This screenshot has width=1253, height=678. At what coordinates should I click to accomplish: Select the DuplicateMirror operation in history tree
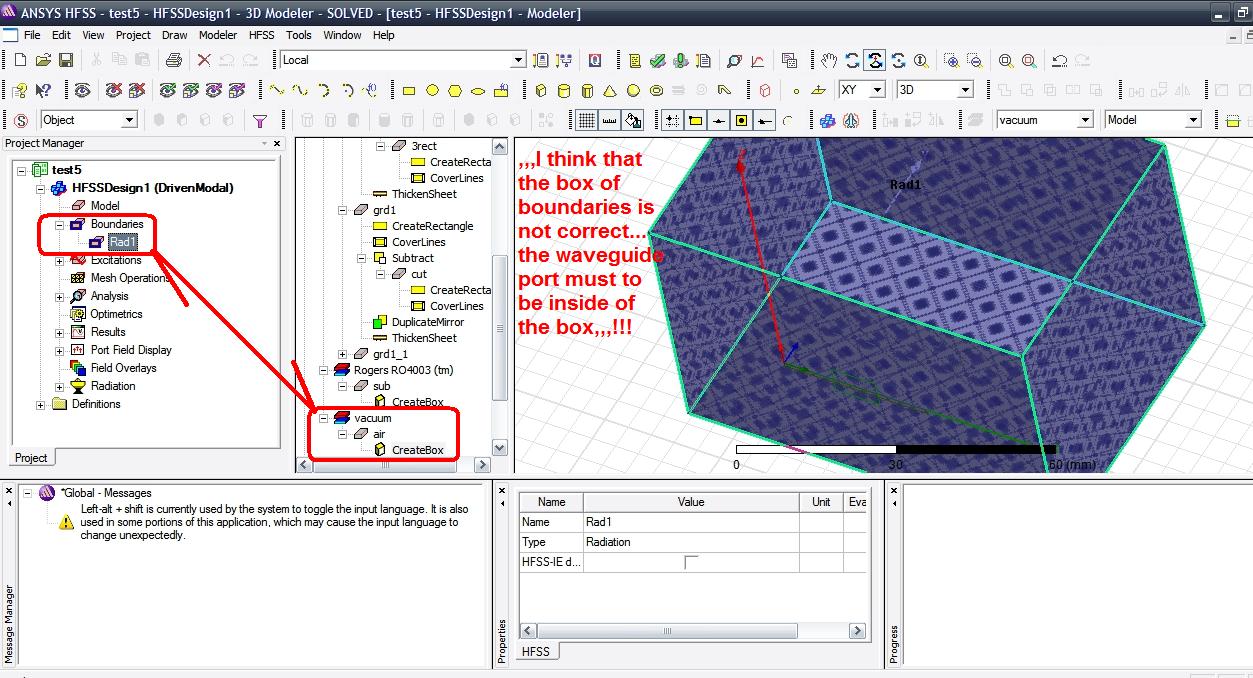(428, 322)
